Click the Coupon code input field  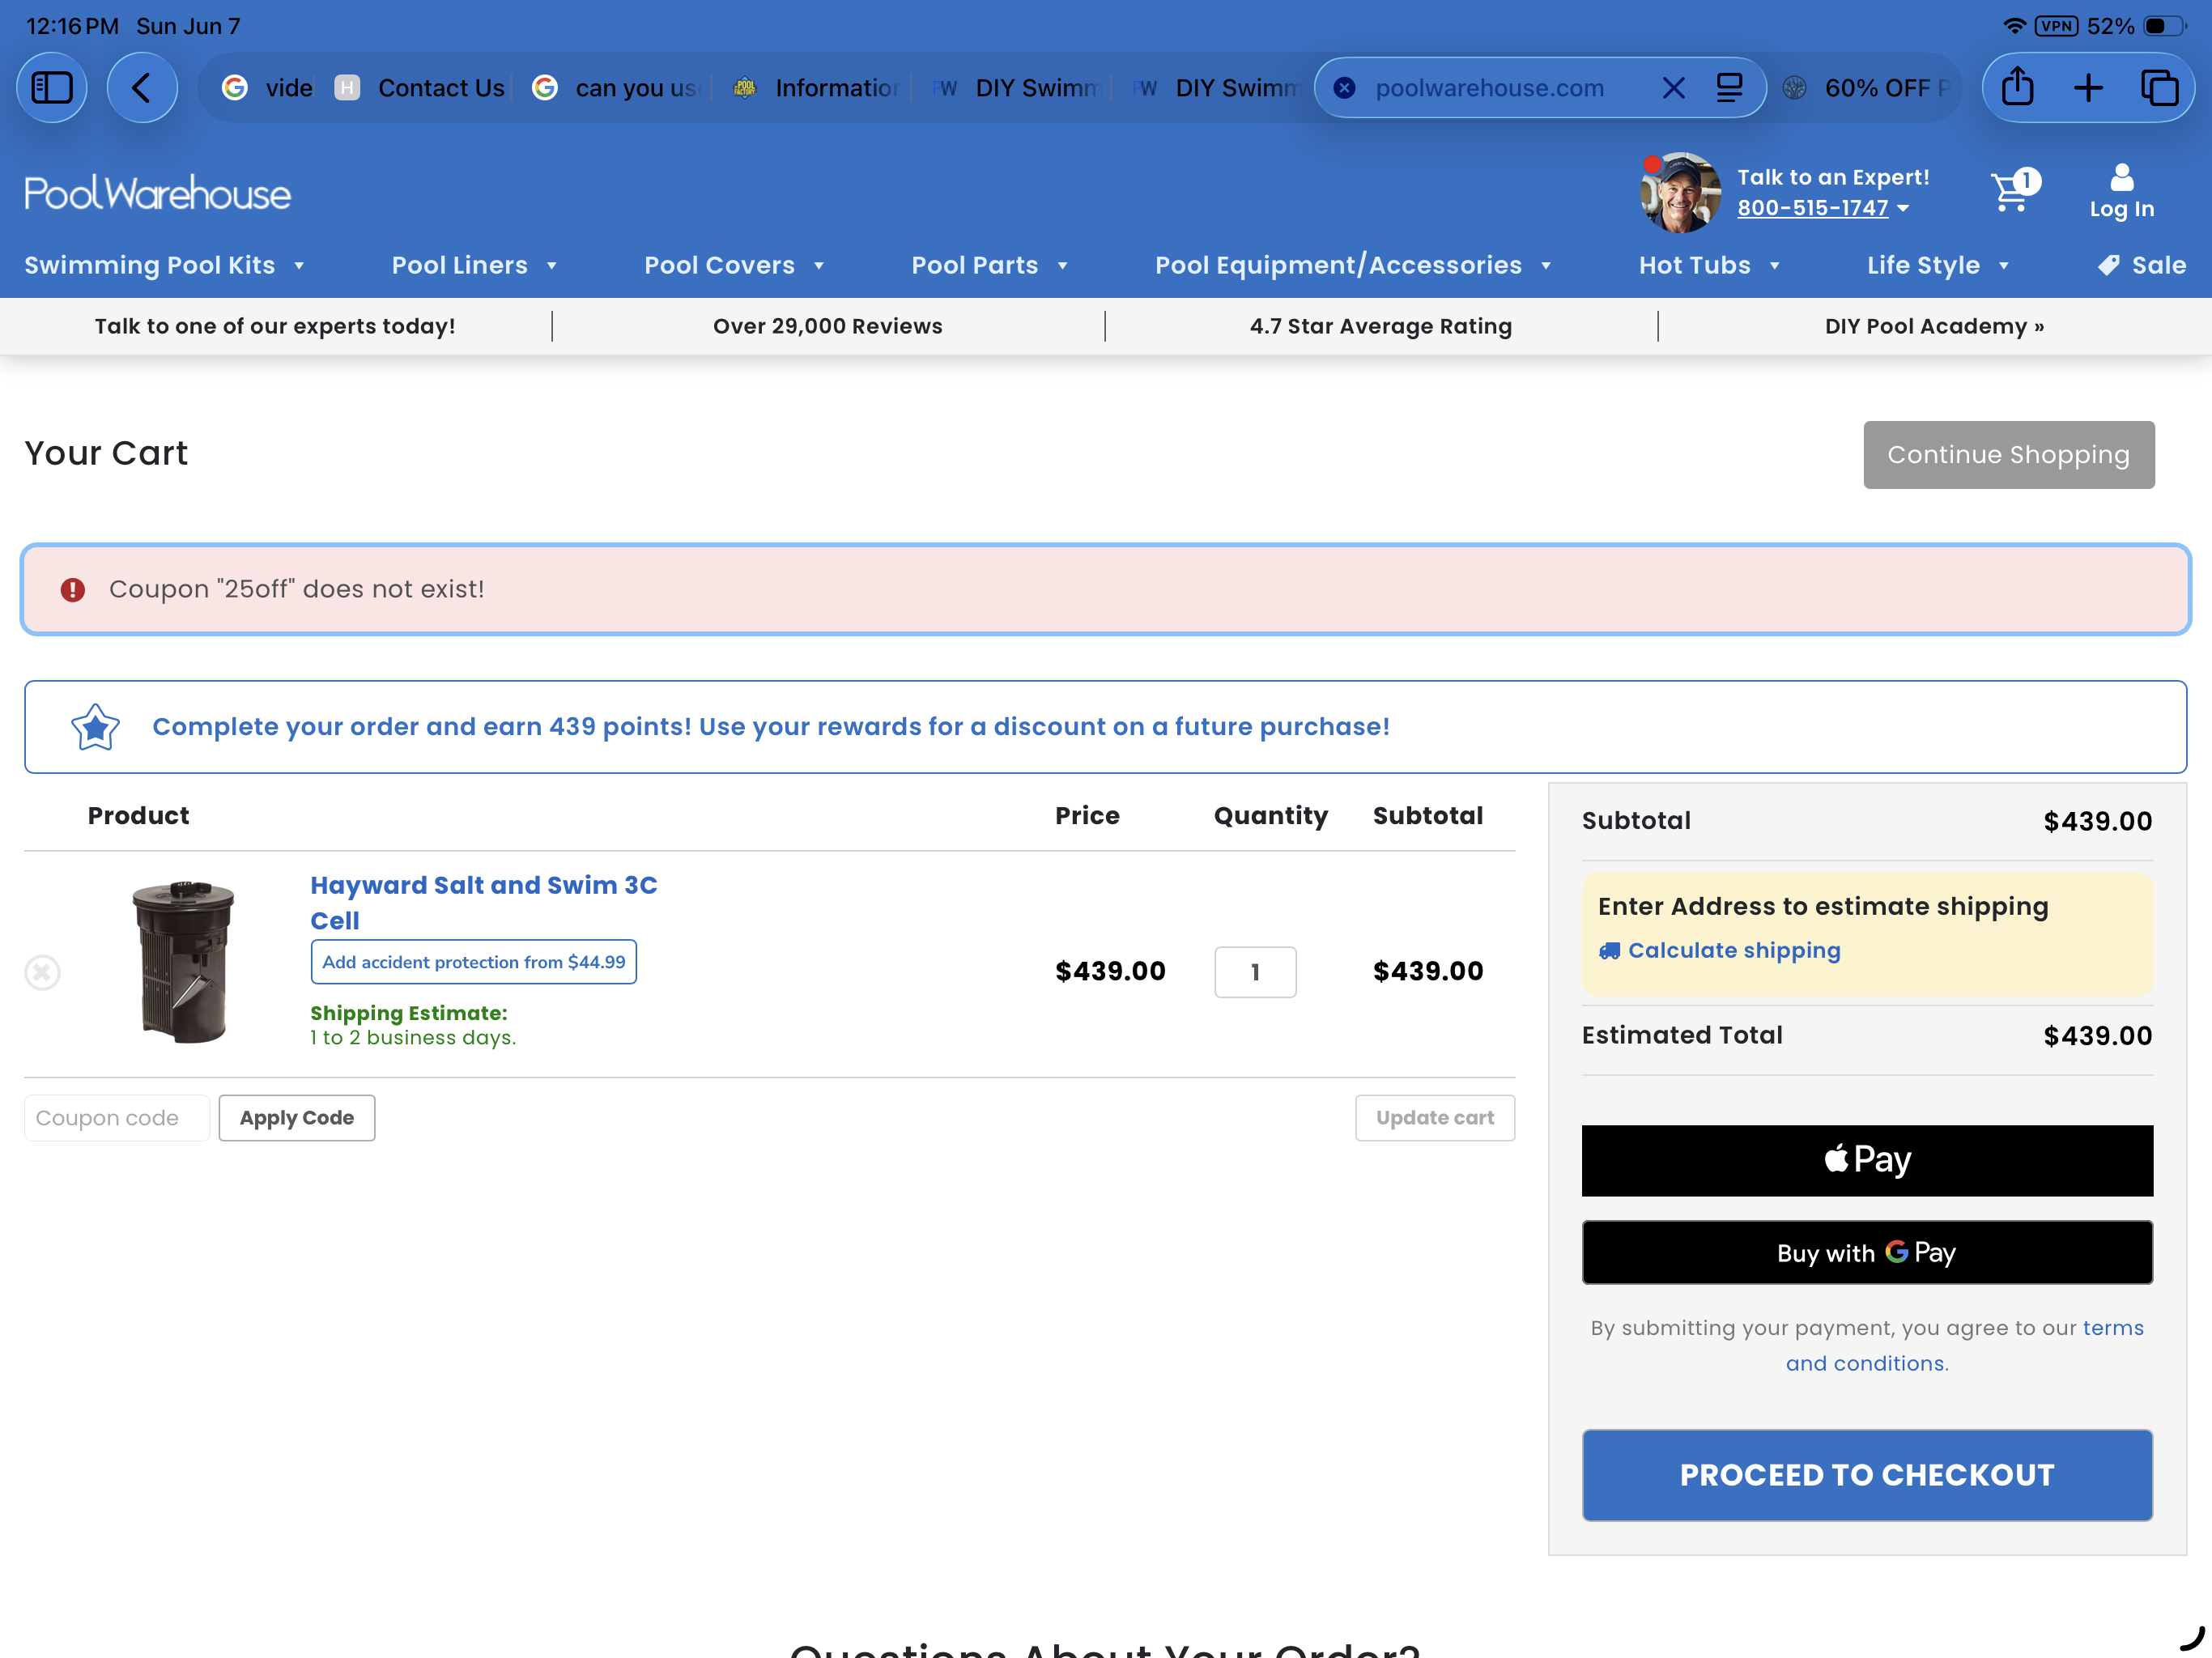coord(117,1118)
